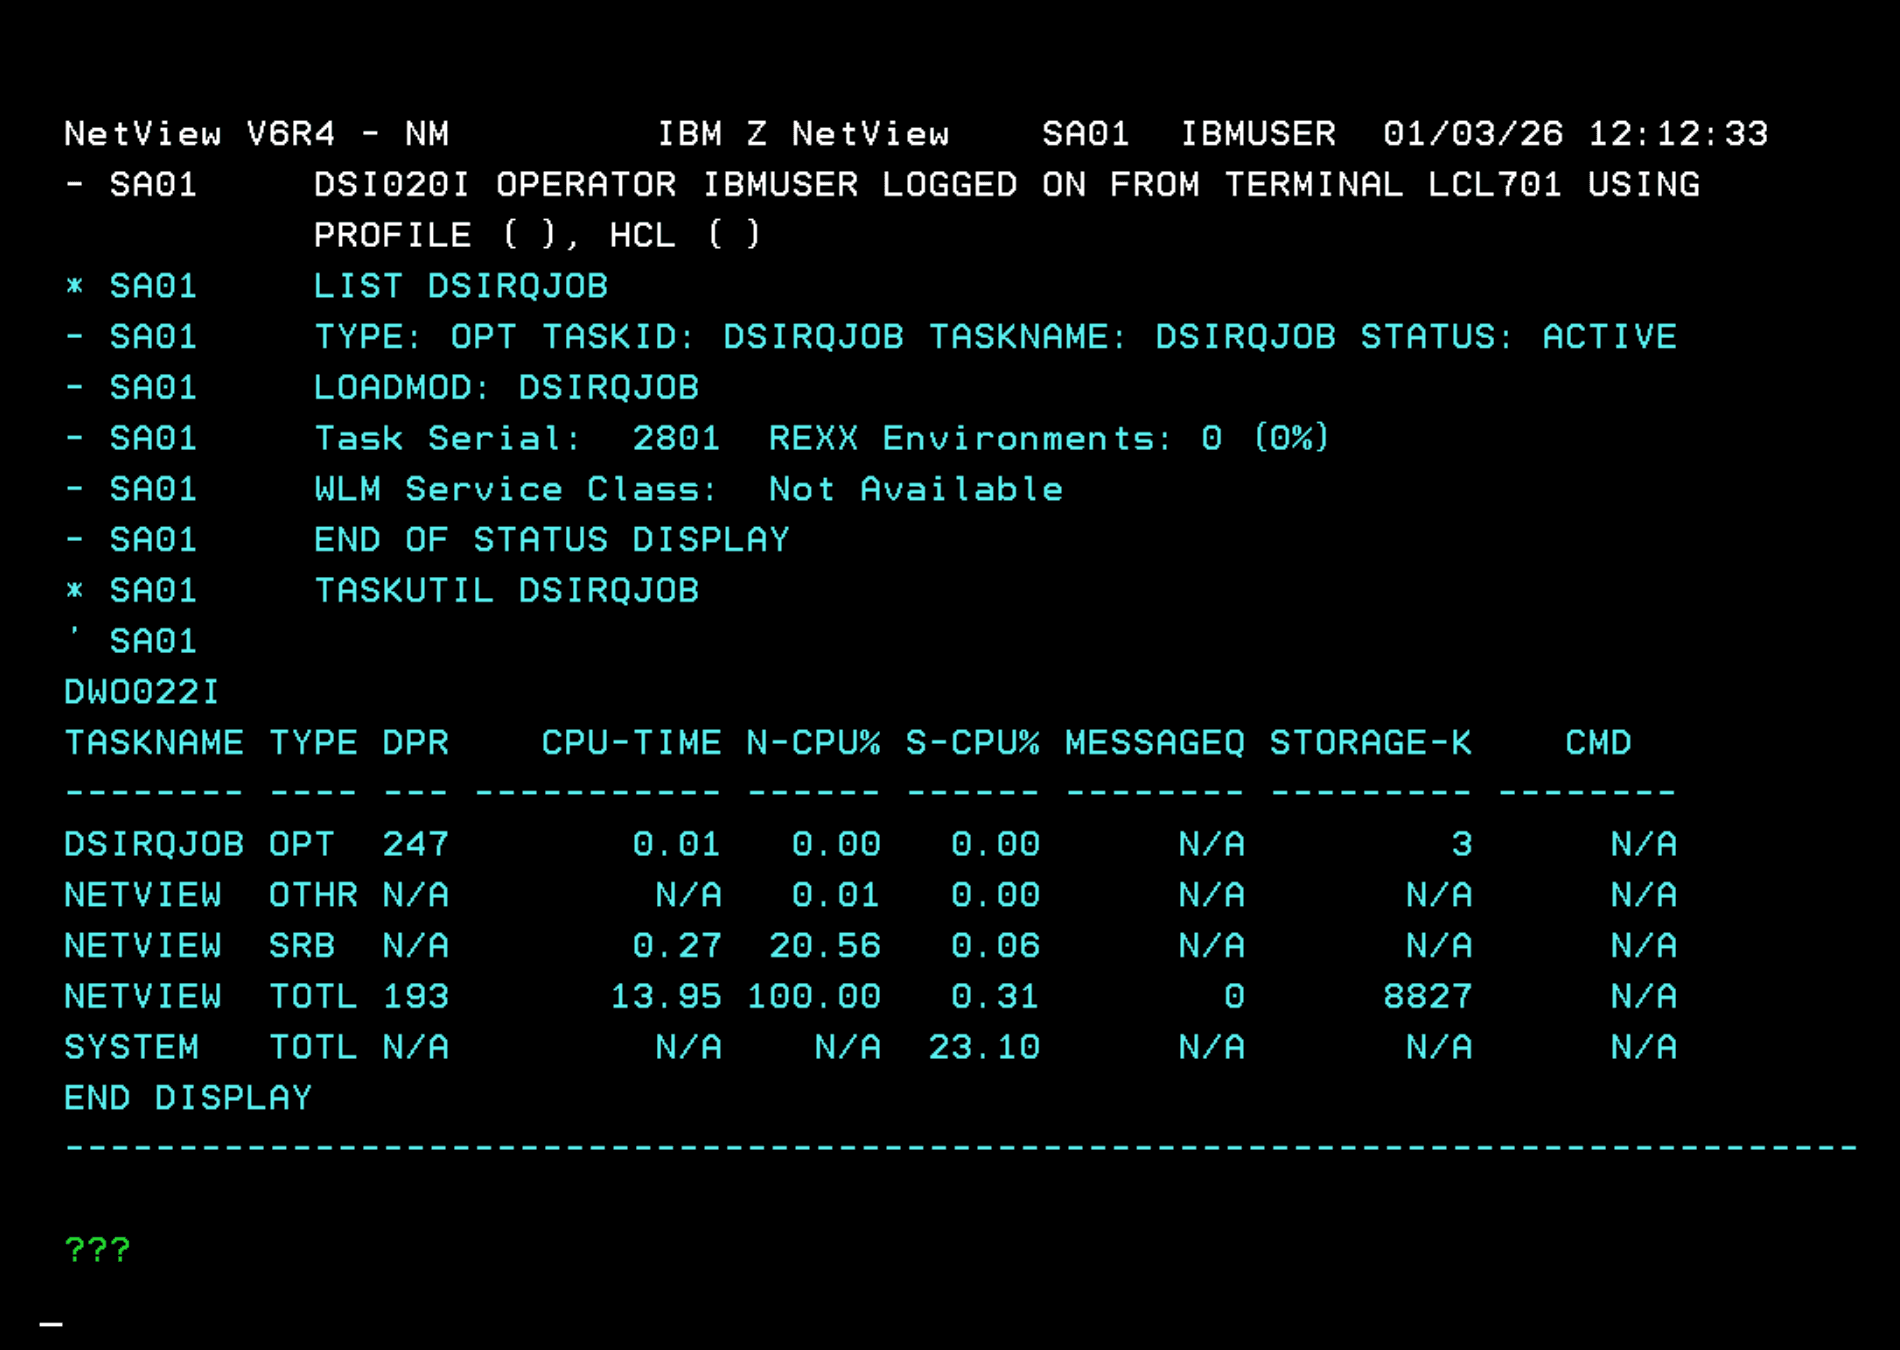Click the STATUS: ACTIVE field
The image size is (1900, 1350).
pyautogui.click(x=1517, y=337)
